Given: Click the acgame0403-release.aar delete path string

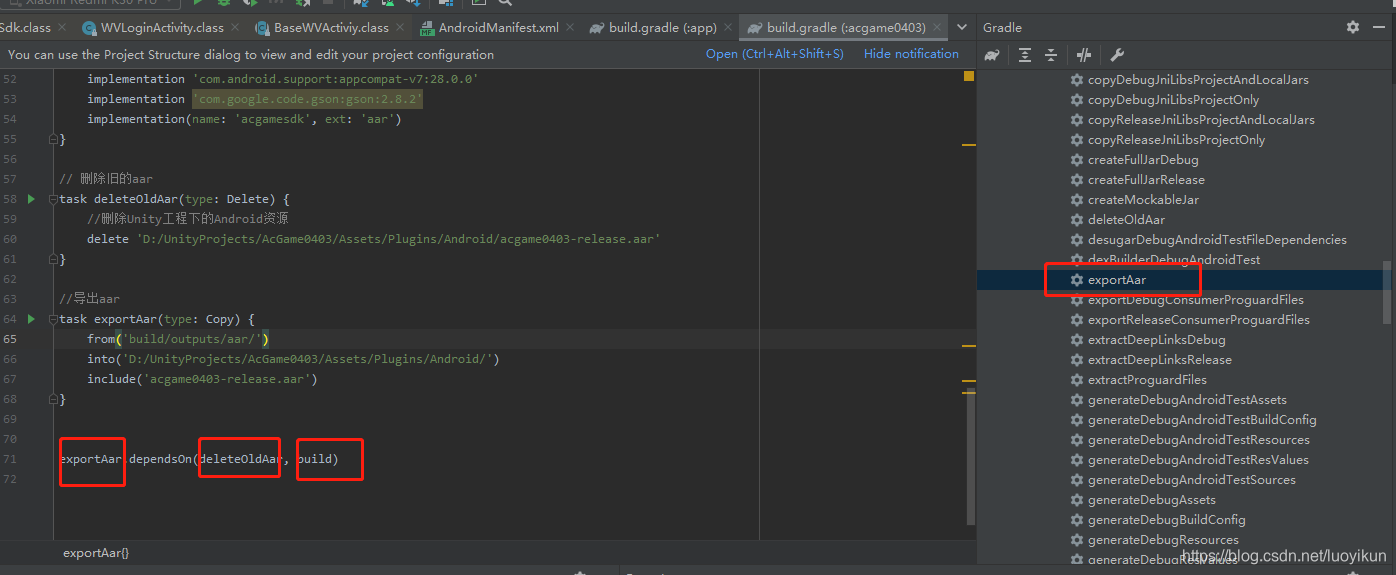Looking at the screenshot, I should pos(398,239).
